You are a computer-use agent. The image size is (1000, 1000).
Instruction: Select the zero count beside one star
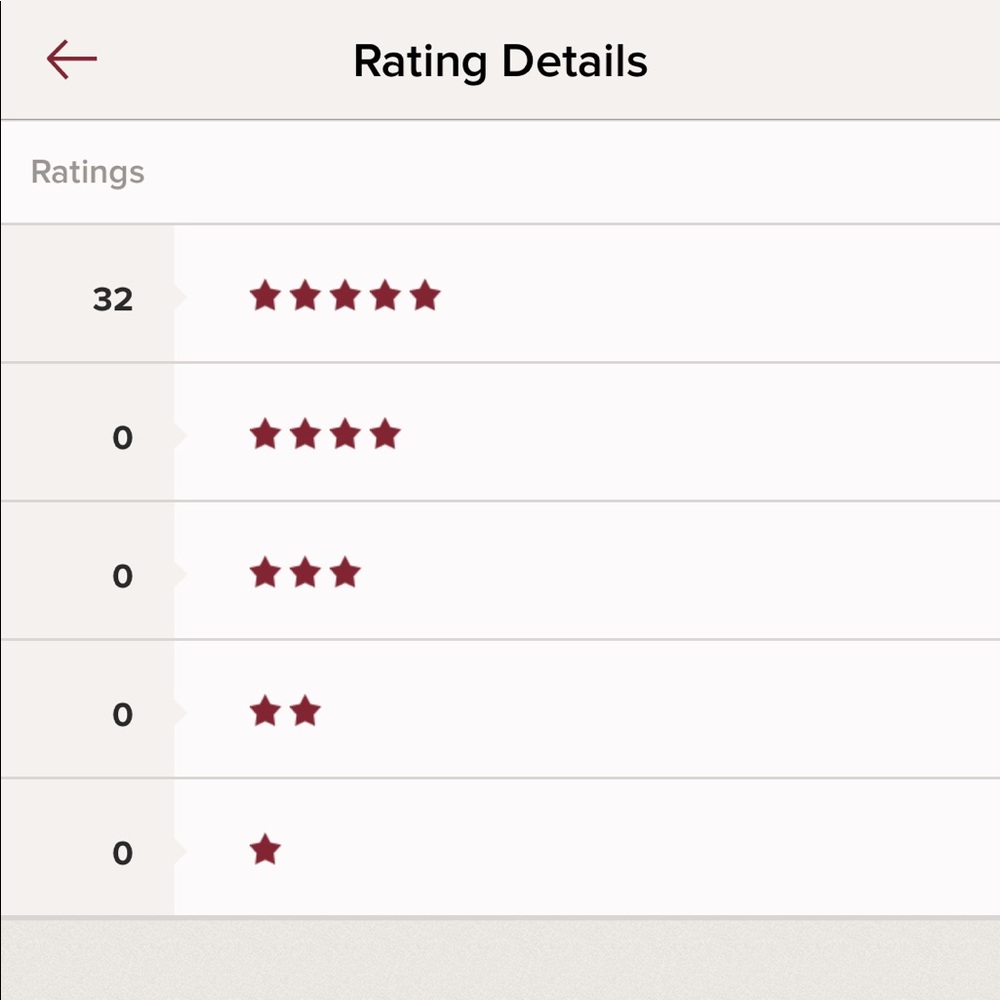pyautogui.click(x=122, y=853)
